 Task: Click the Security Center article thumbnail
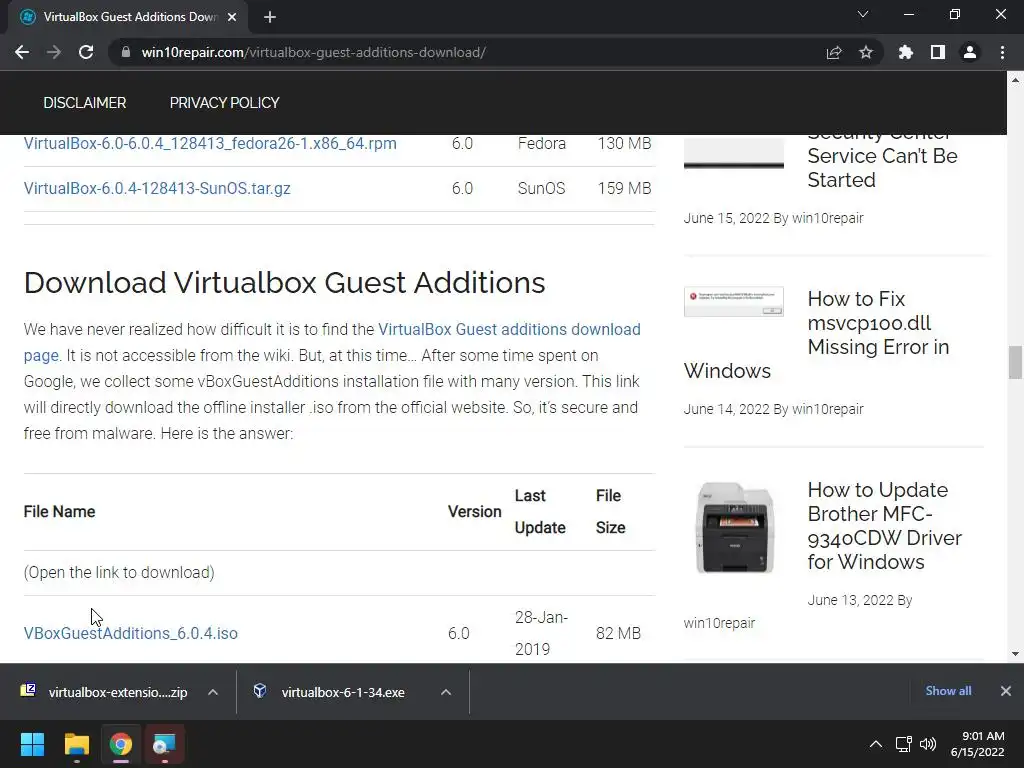733,153
